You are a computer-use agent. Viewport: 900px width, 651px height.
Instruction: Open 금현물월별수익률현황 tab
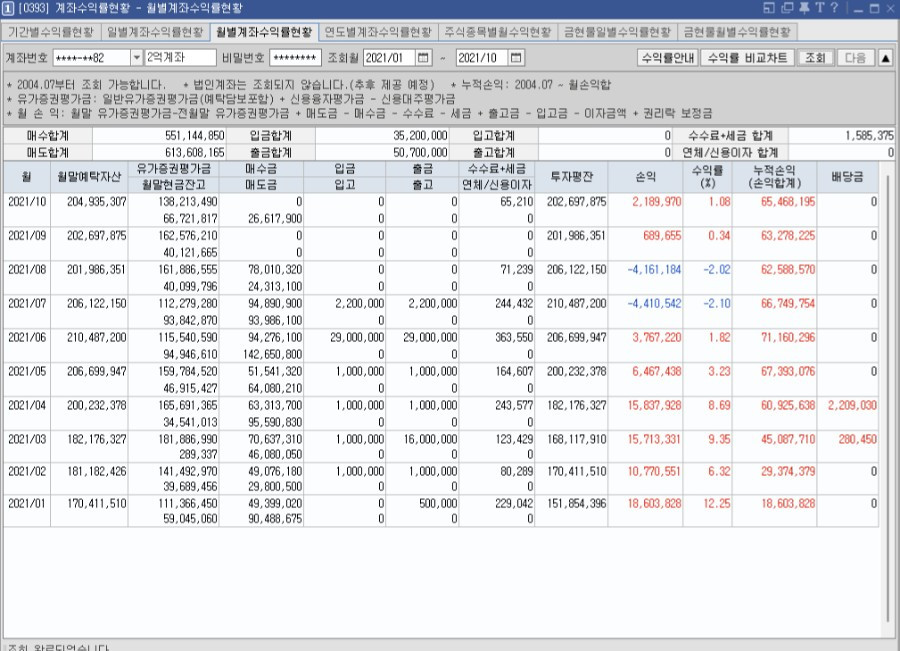737,32
